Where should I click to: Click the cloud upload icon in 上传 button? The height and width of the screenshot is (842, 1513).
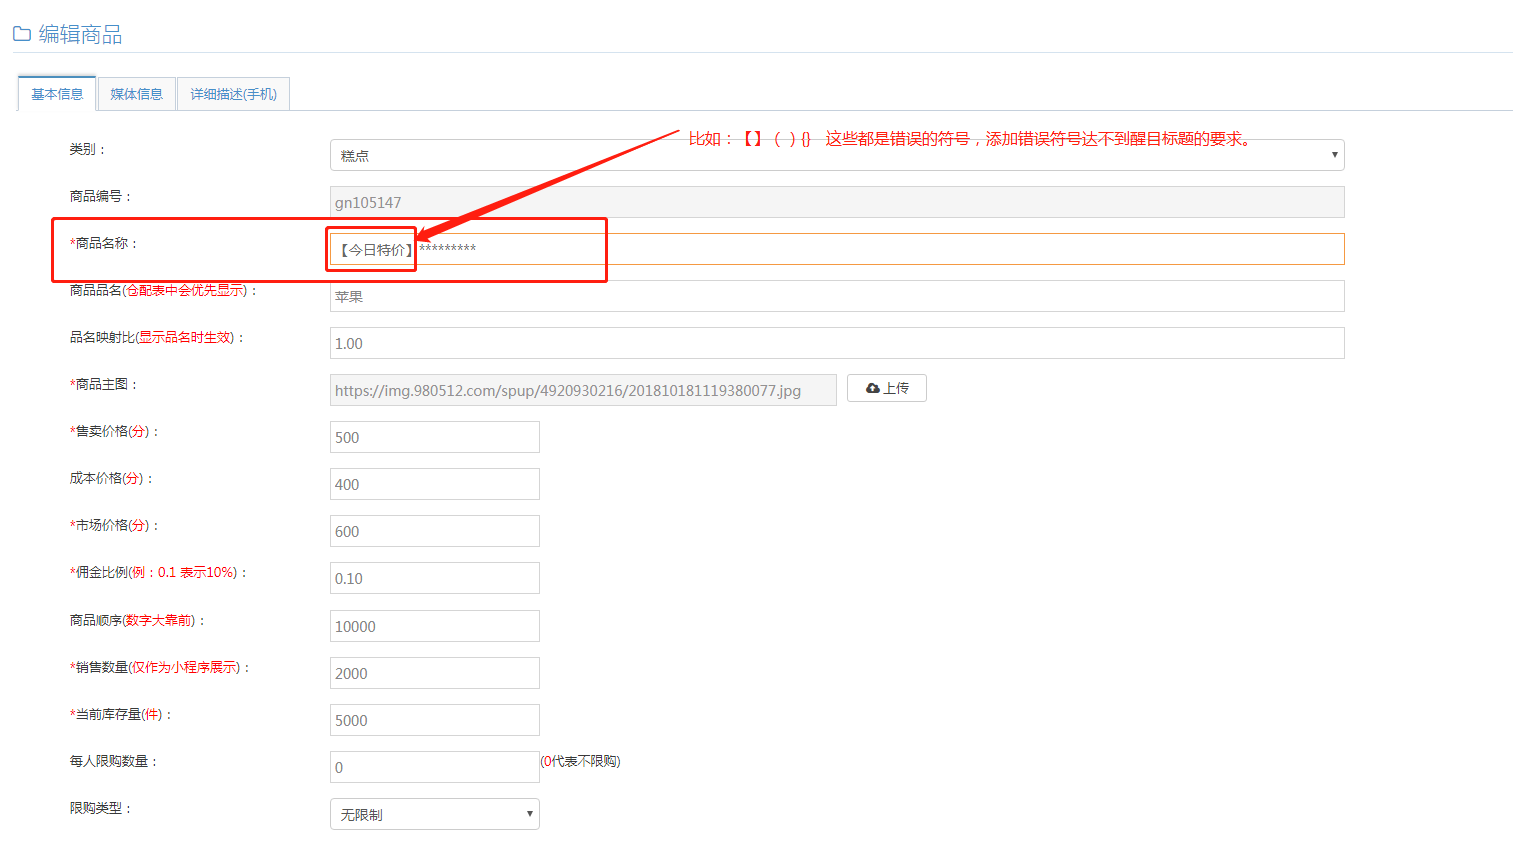(873, 388)
